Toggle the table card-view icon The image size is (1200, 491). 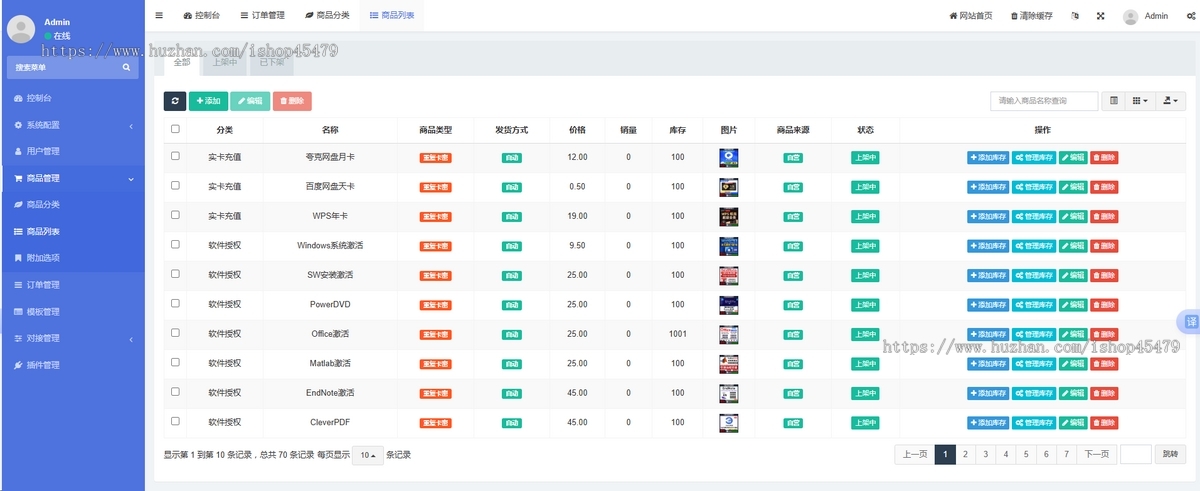point(1114,101)
